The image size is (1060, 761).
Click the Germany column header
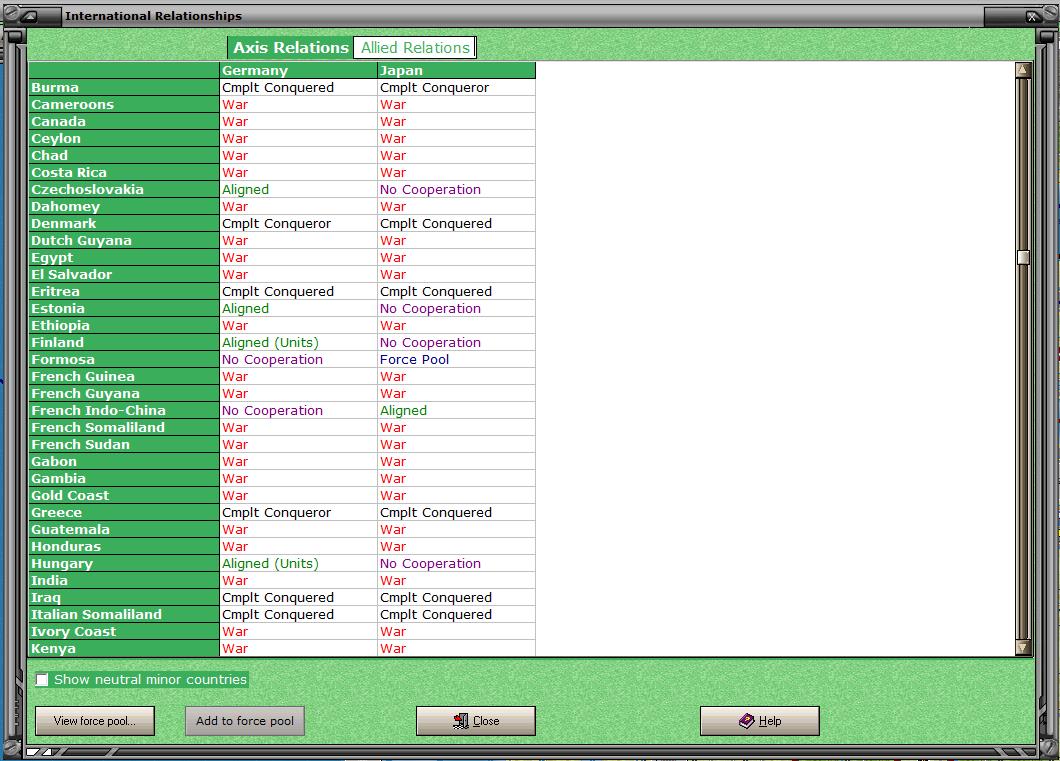click(x=299, y=70)
